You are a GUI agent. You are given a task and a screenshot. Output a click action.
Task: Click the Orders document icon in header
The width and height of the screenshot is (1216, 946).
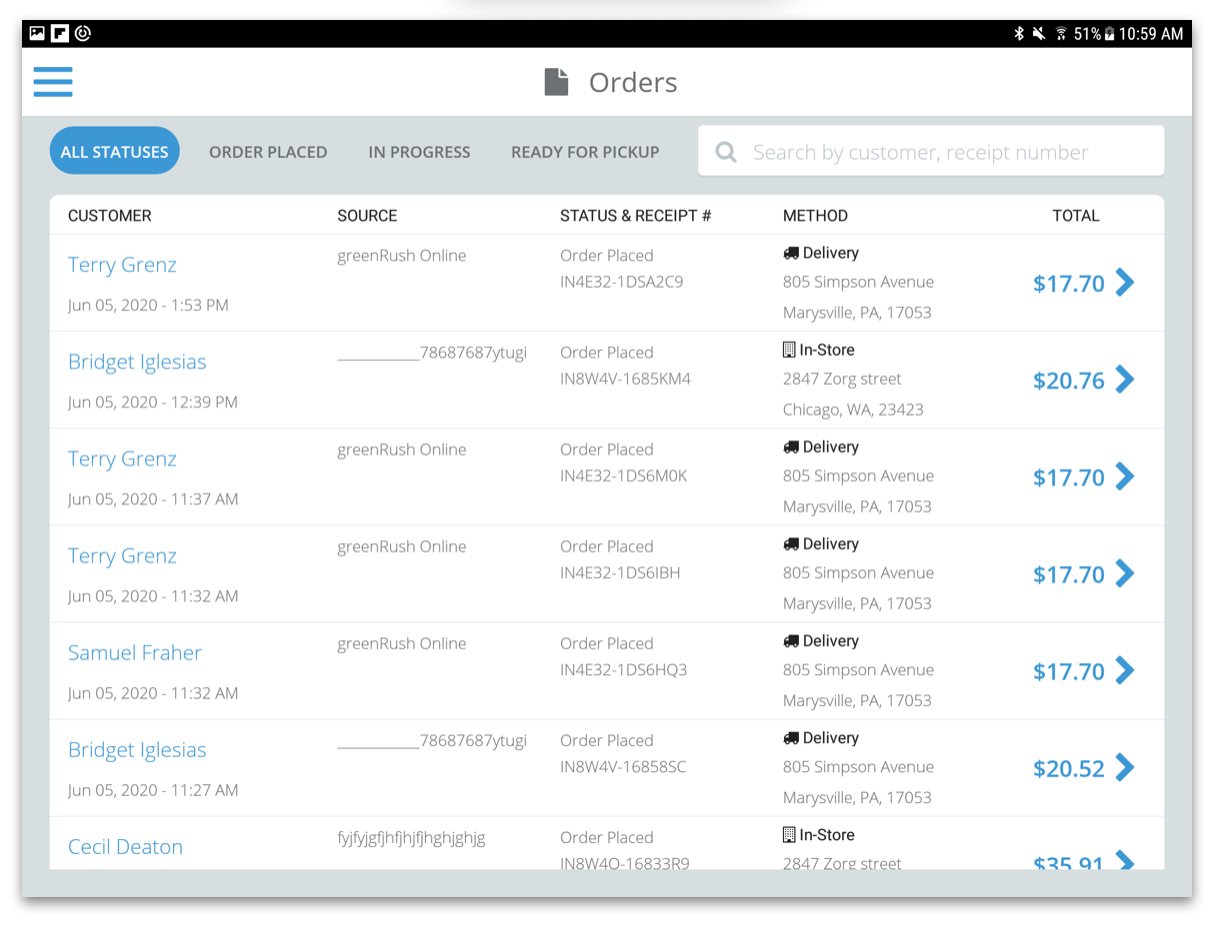click(556, 82)
